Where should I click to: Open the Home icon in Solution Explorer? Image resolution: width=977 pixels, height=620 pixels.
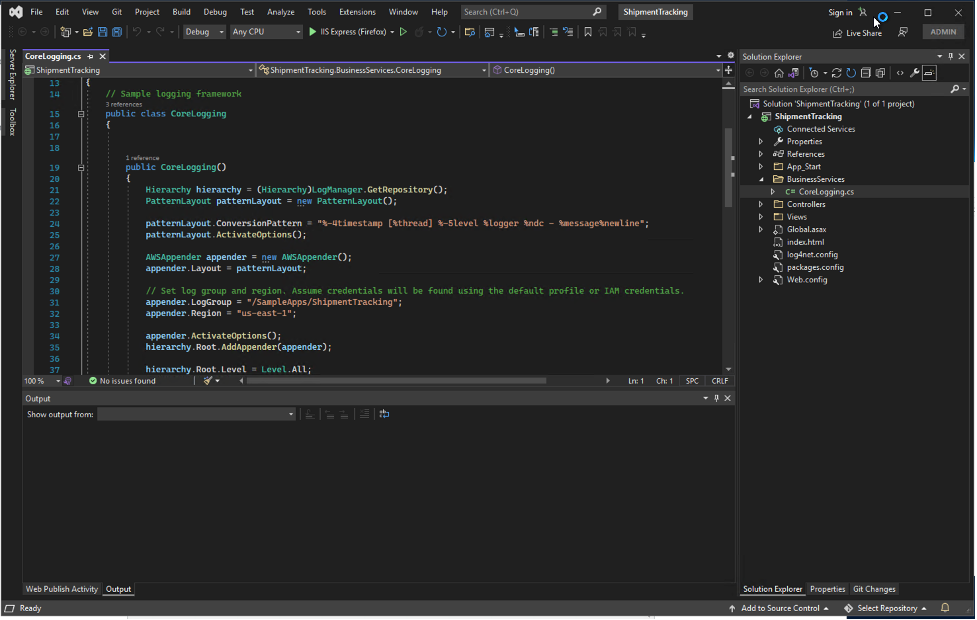779,72
